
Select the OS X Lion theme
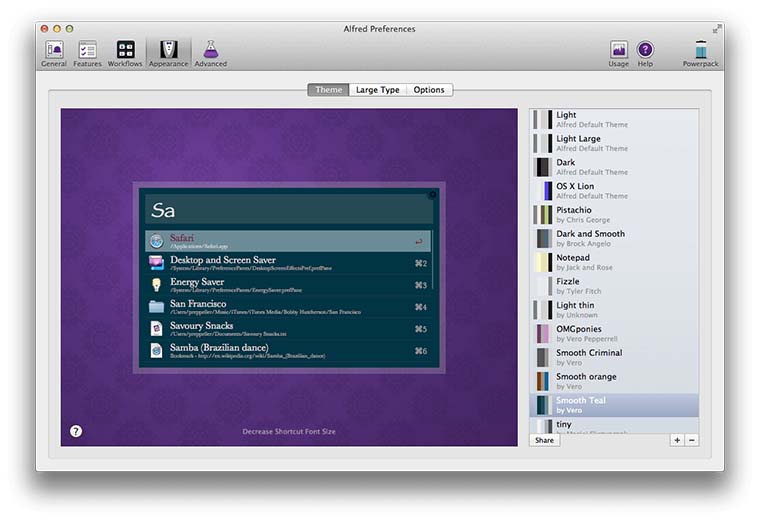coord(614,190)
